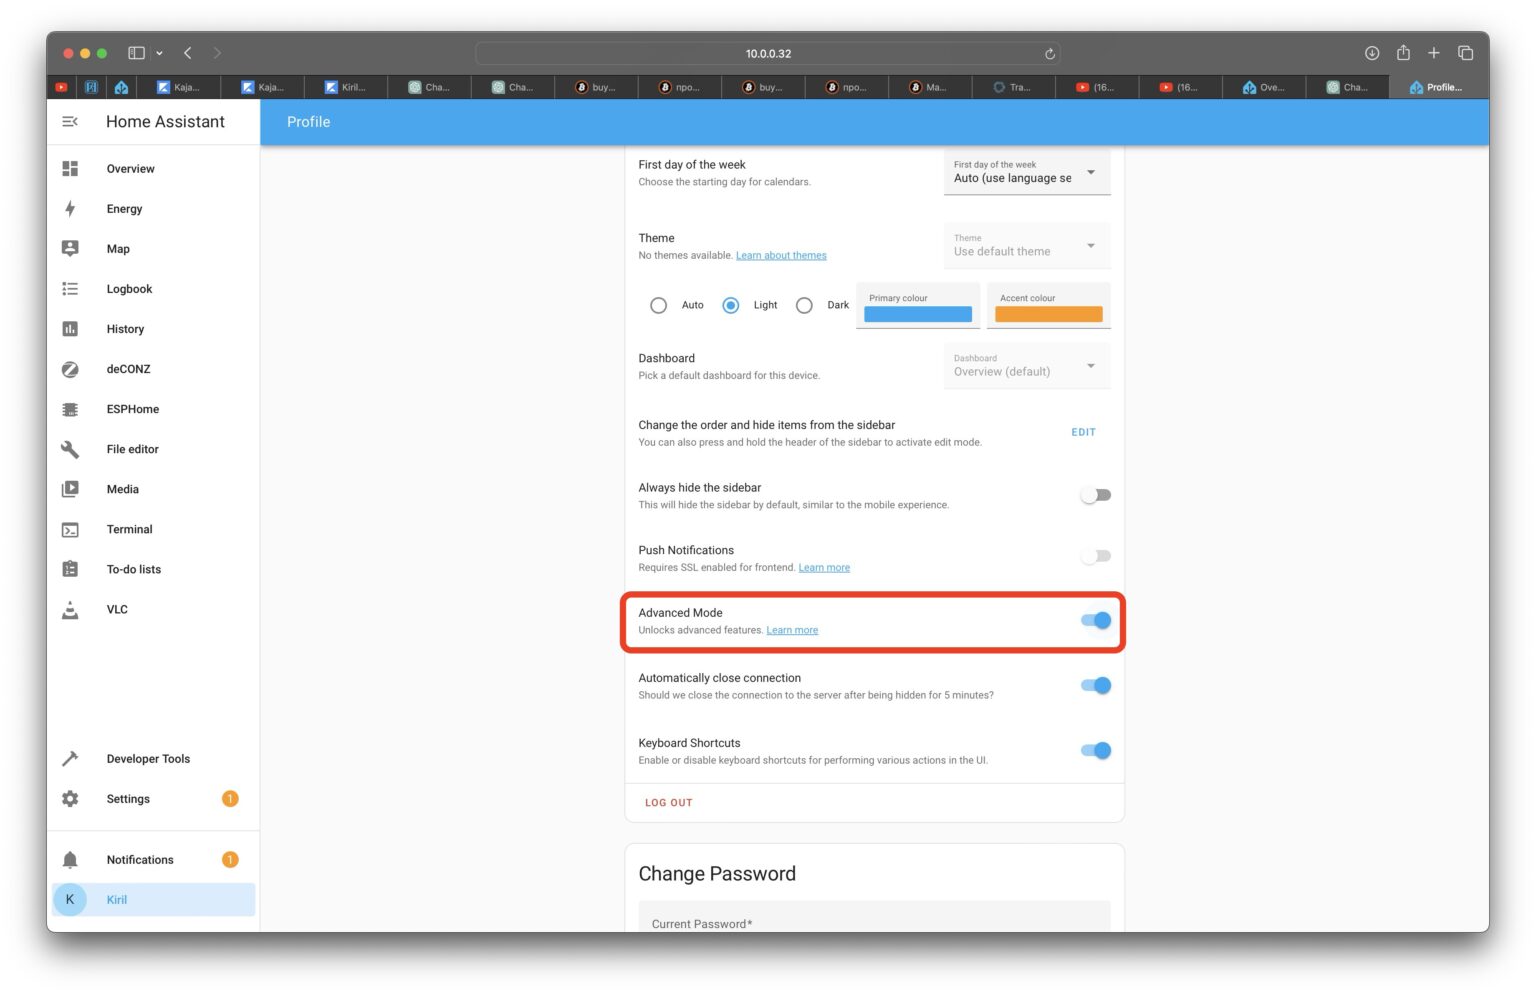The width and height of the screenshot is (1536, 994).
Task: Turn on Always hide the sidebar
Action: tap(1096, 495)
